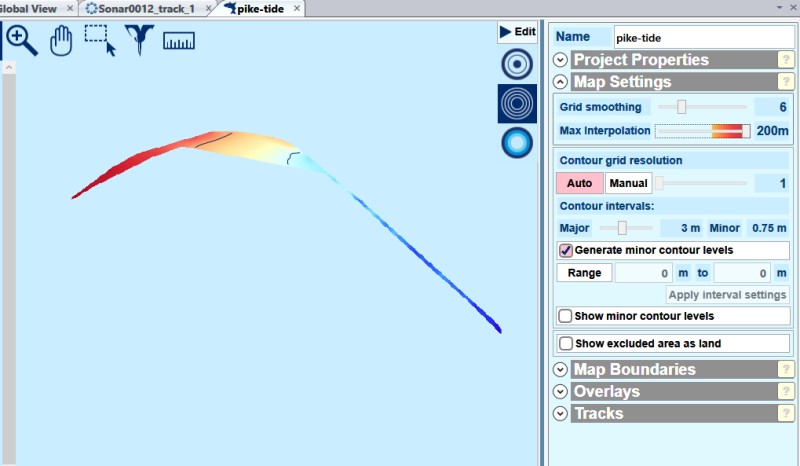The width and height of the screenshot is (800, 466).
Task: Select the ruler measurement tool
Action: click(x=178, y=41)
